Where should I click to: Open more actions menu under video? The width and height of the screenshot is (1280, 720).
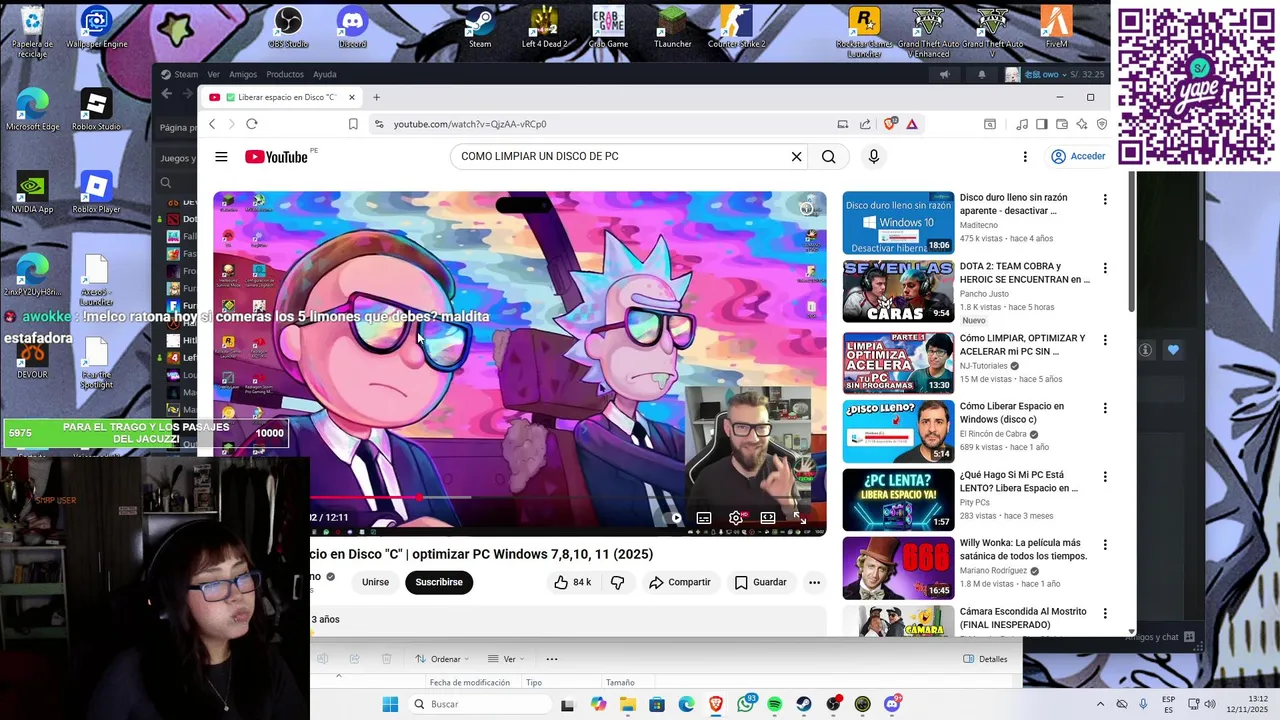pyautogui.click(x=814, y=582)
